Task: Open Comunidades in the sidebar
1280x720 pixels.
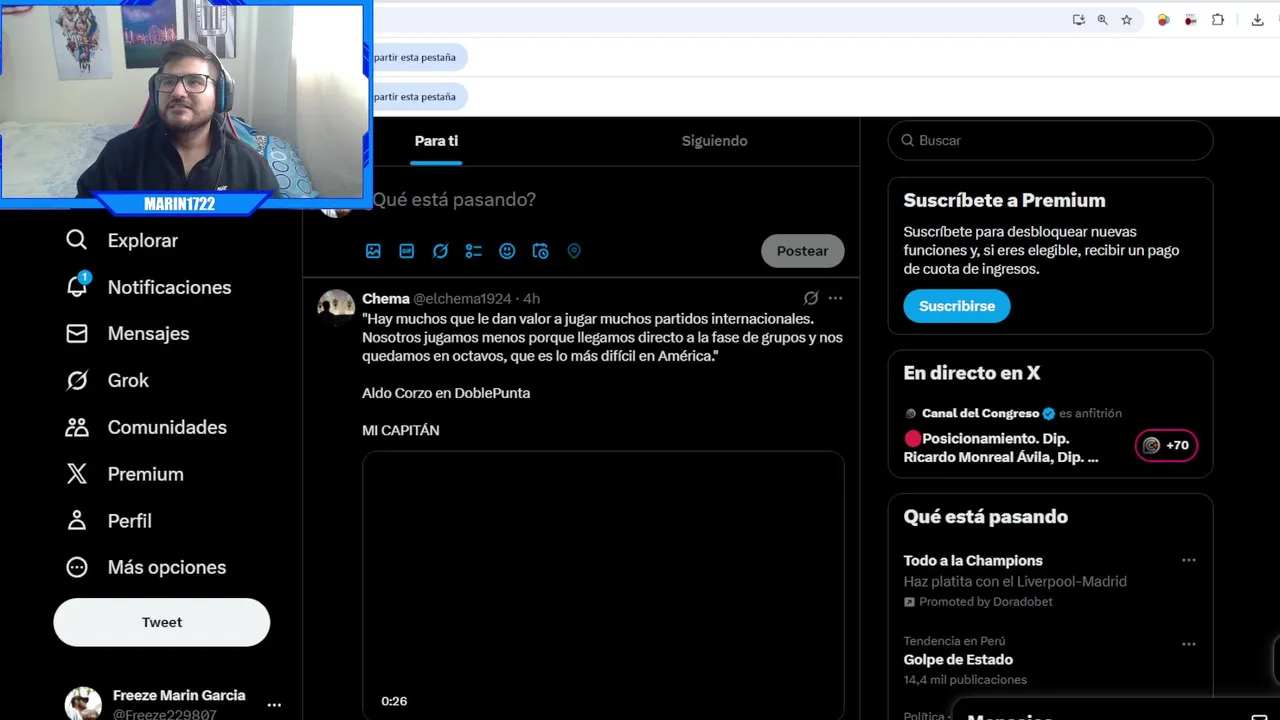Action: pos(146,427)
